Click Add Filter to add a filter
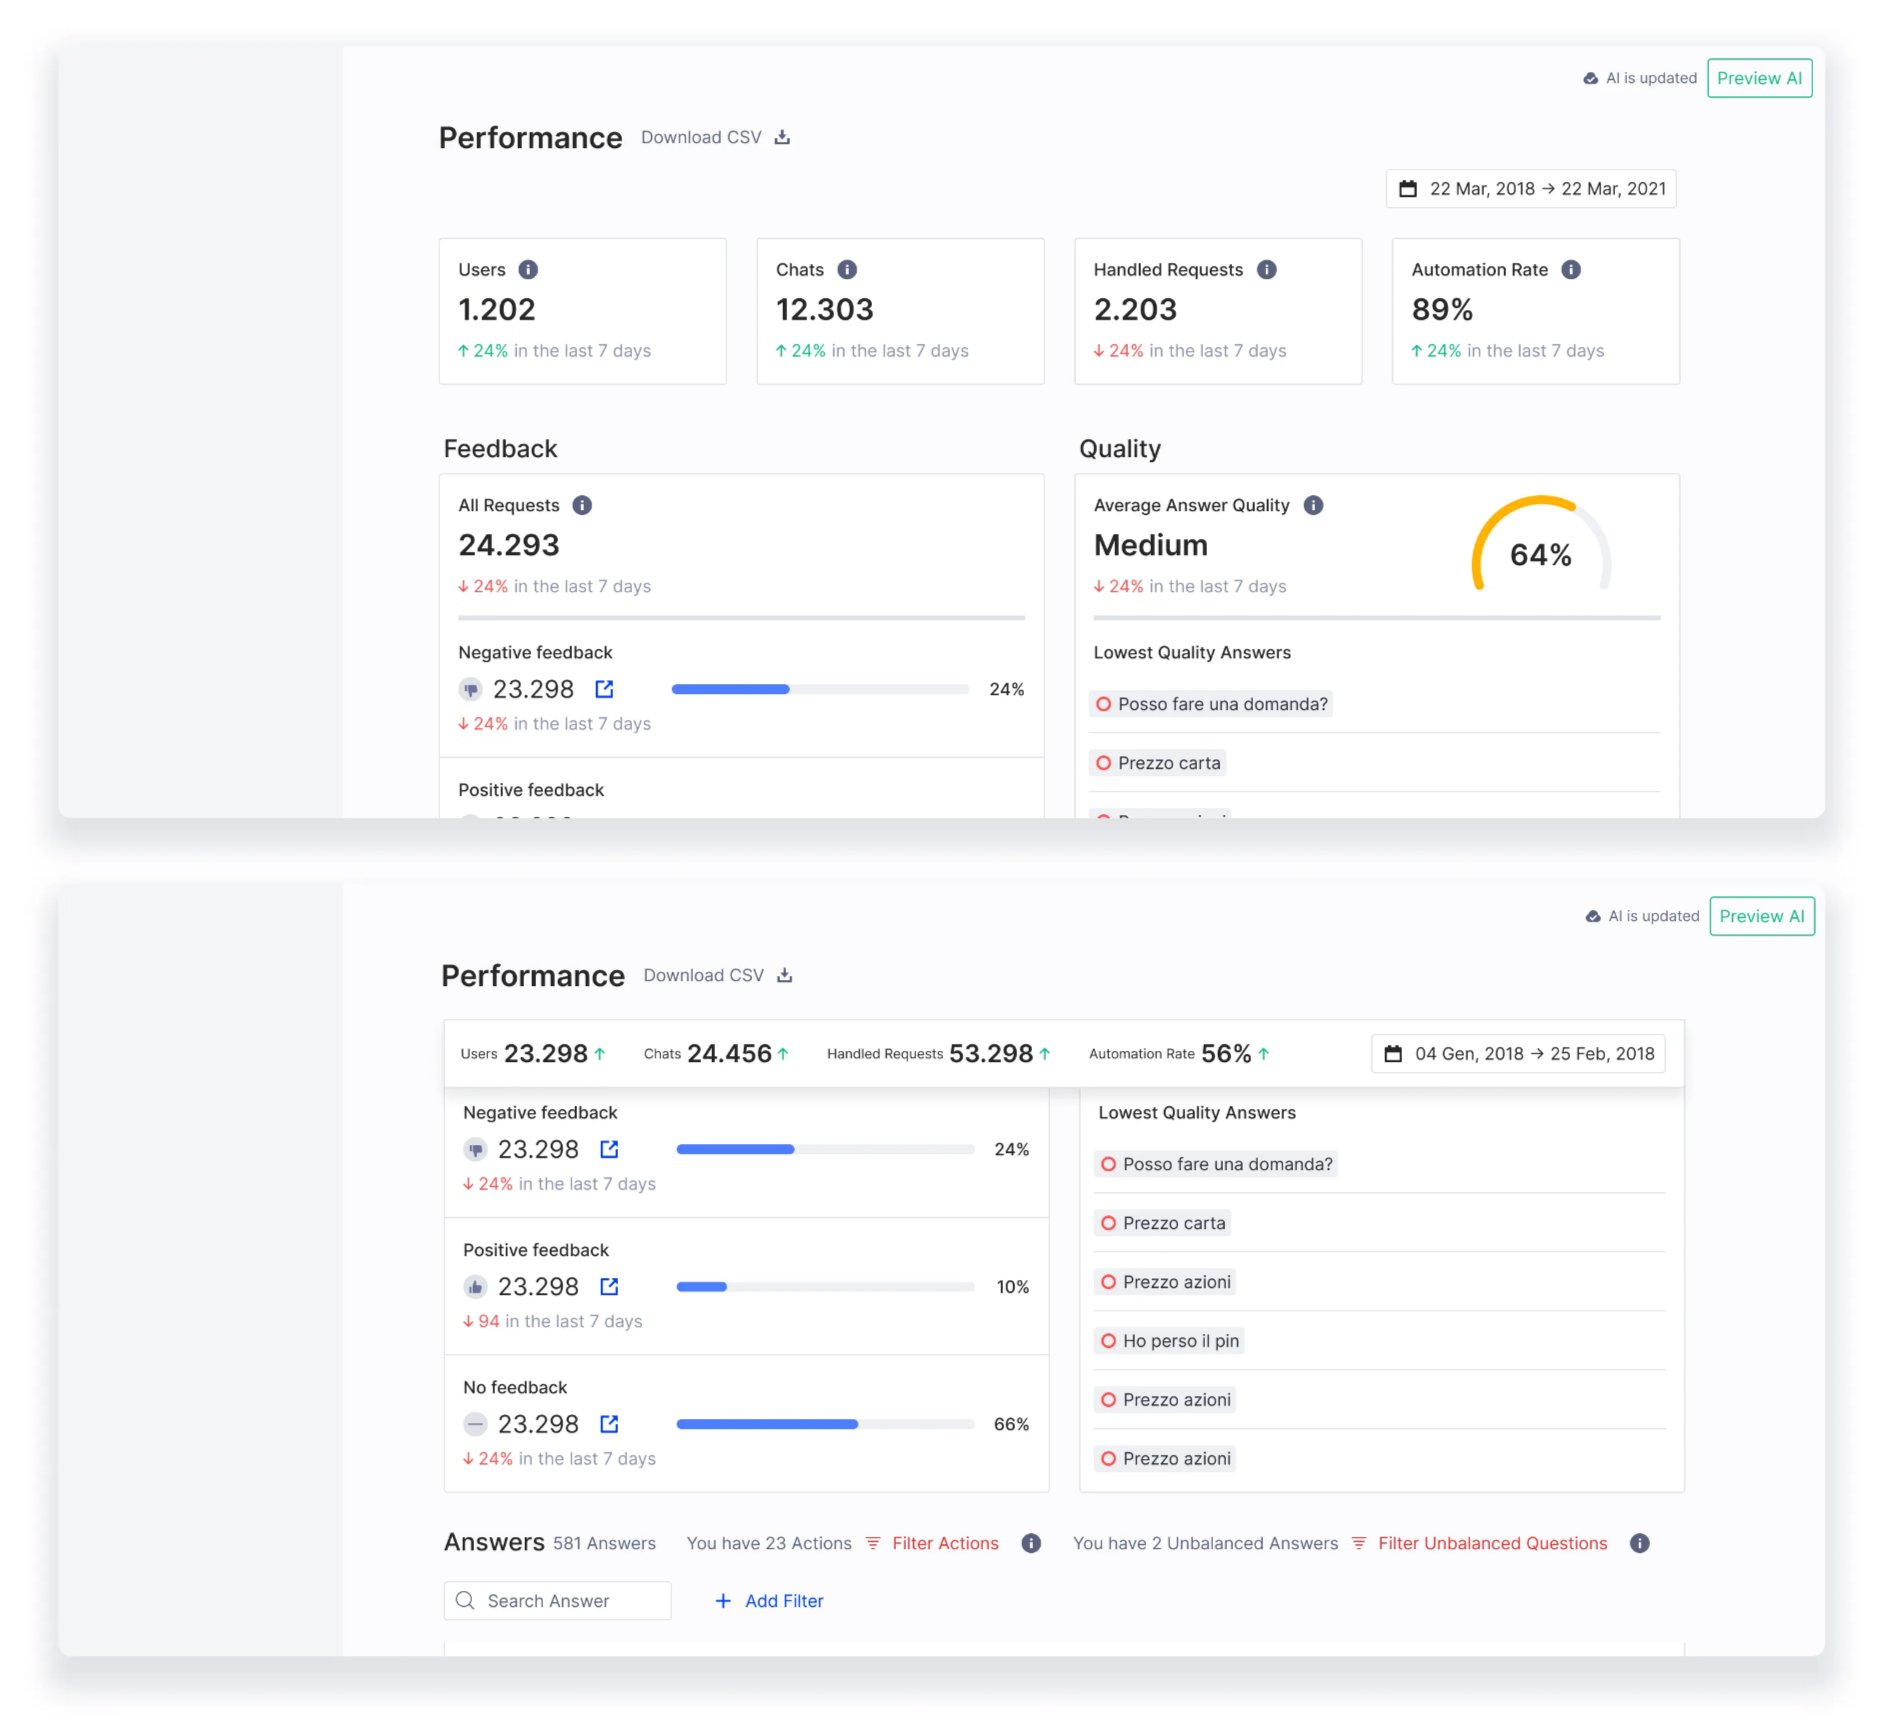 [769, 1601]
